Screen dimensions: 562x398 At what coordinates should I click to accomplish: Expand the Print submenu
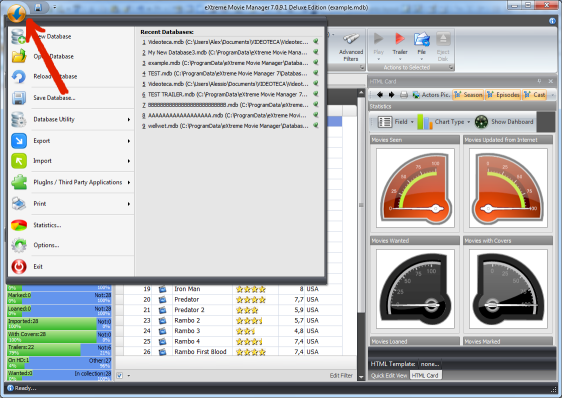click(71, 204)
